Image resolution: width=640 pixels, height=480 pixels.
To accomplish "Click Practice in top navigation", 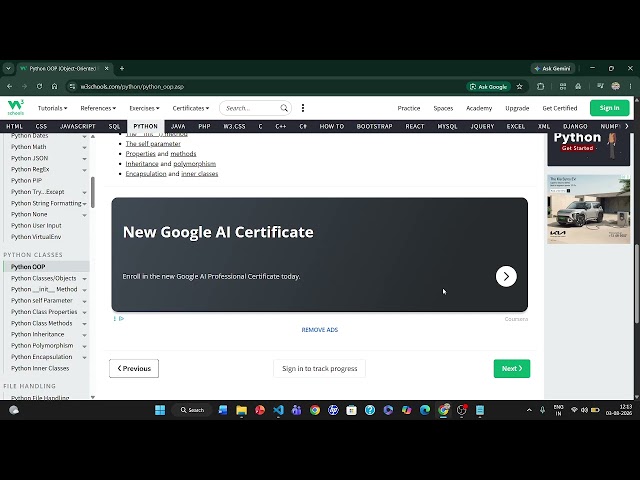I will coord(409,108).
